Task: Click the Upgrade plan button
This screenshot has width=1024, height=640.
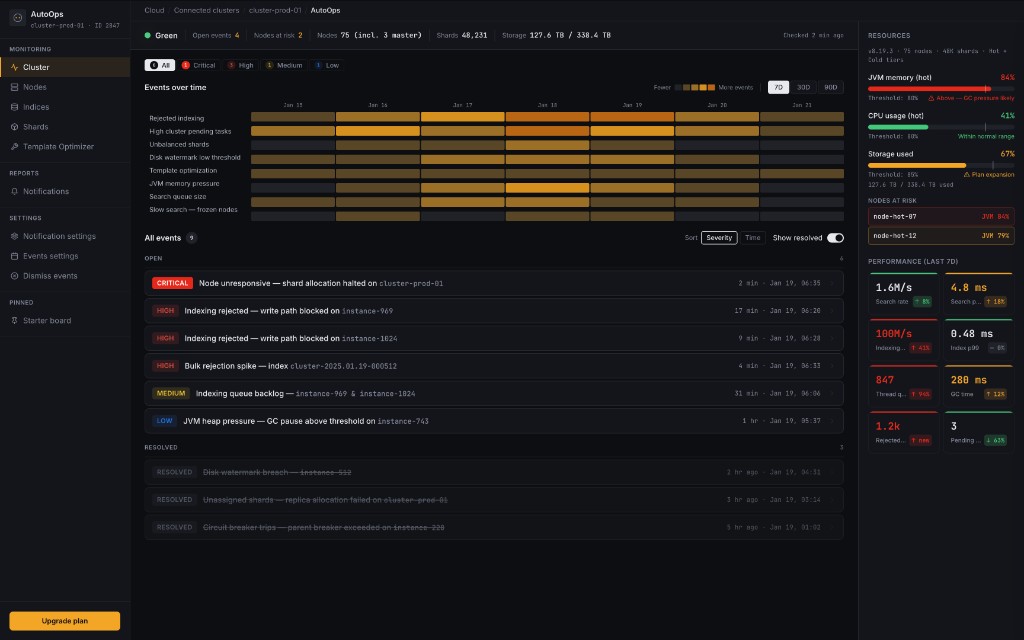Action: point(64,620)
